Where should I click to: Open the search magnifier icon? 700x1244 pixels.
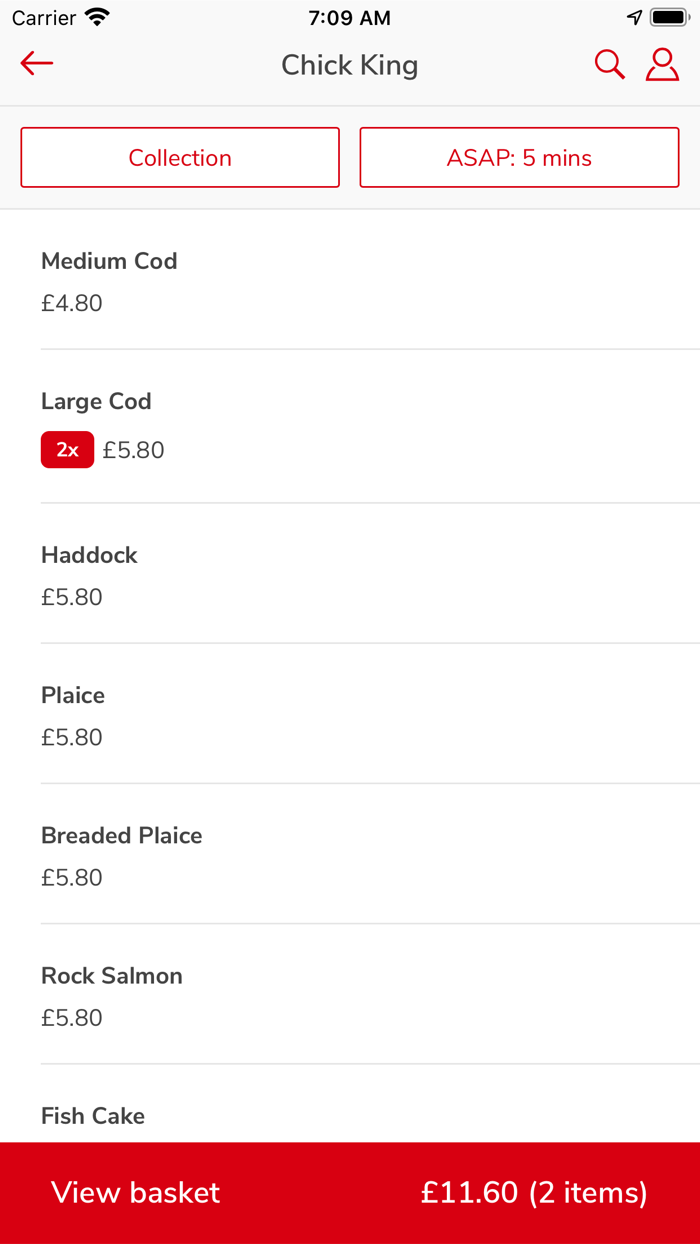point(609,65)
